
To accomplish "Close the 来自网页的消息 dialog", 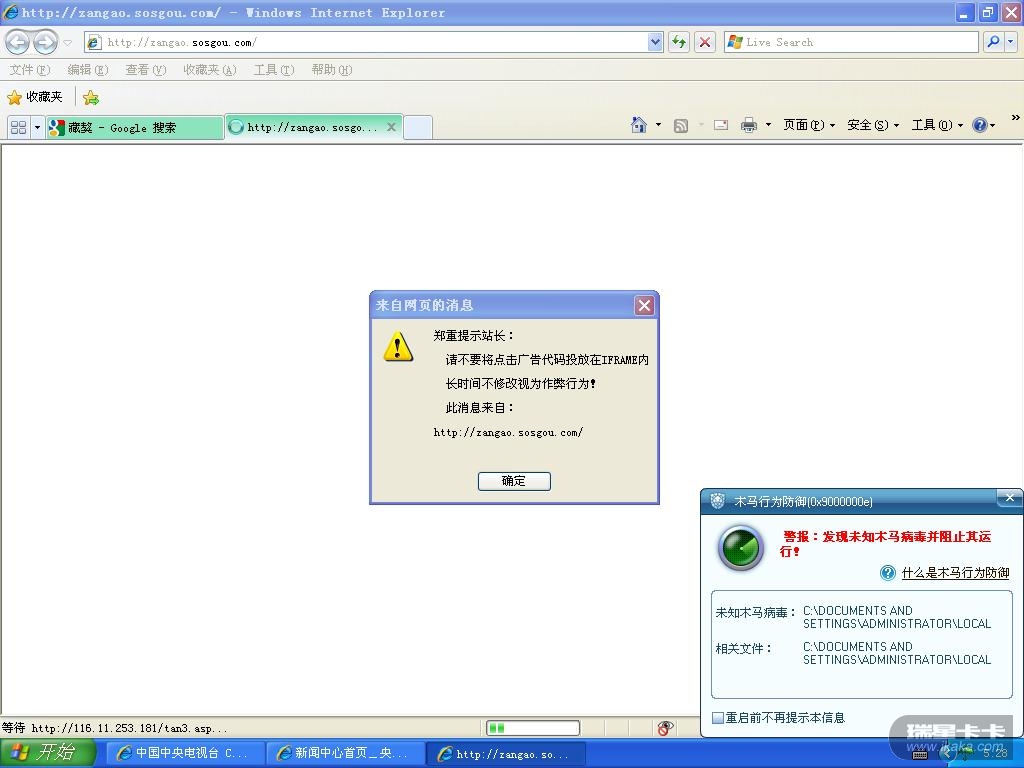I will pos(645,306).
